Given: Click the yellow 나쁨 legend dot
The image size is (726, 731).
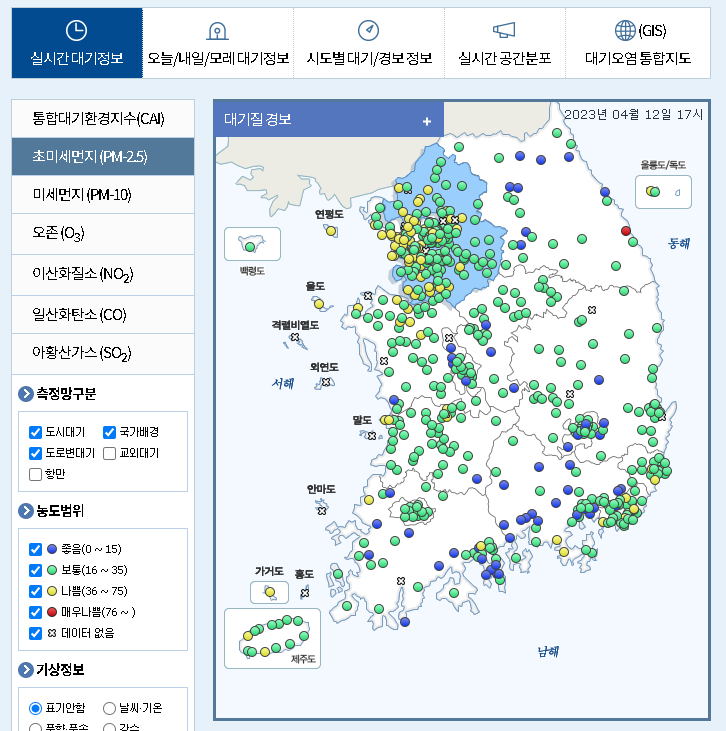Looking at the screenshot, I should [52, 591].
